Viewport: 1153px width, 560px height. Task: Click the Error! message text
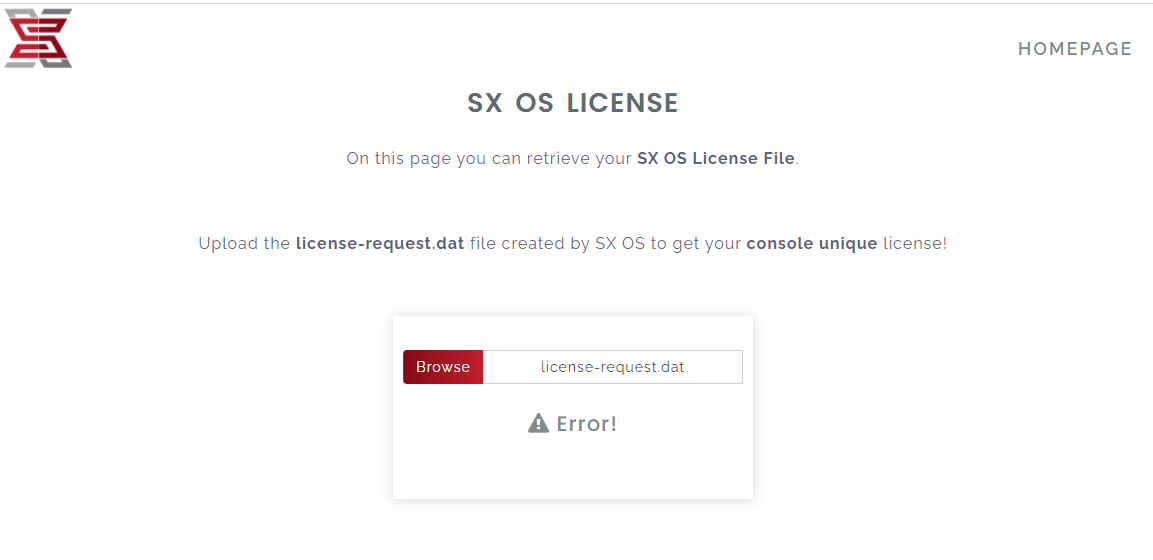587,424
